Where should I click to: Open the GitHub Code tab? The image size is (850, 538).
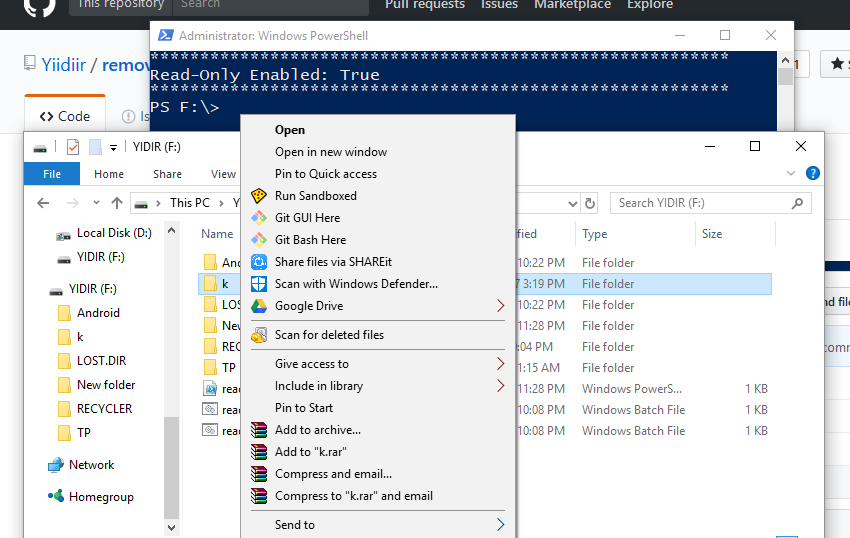[x=65, y=116]
